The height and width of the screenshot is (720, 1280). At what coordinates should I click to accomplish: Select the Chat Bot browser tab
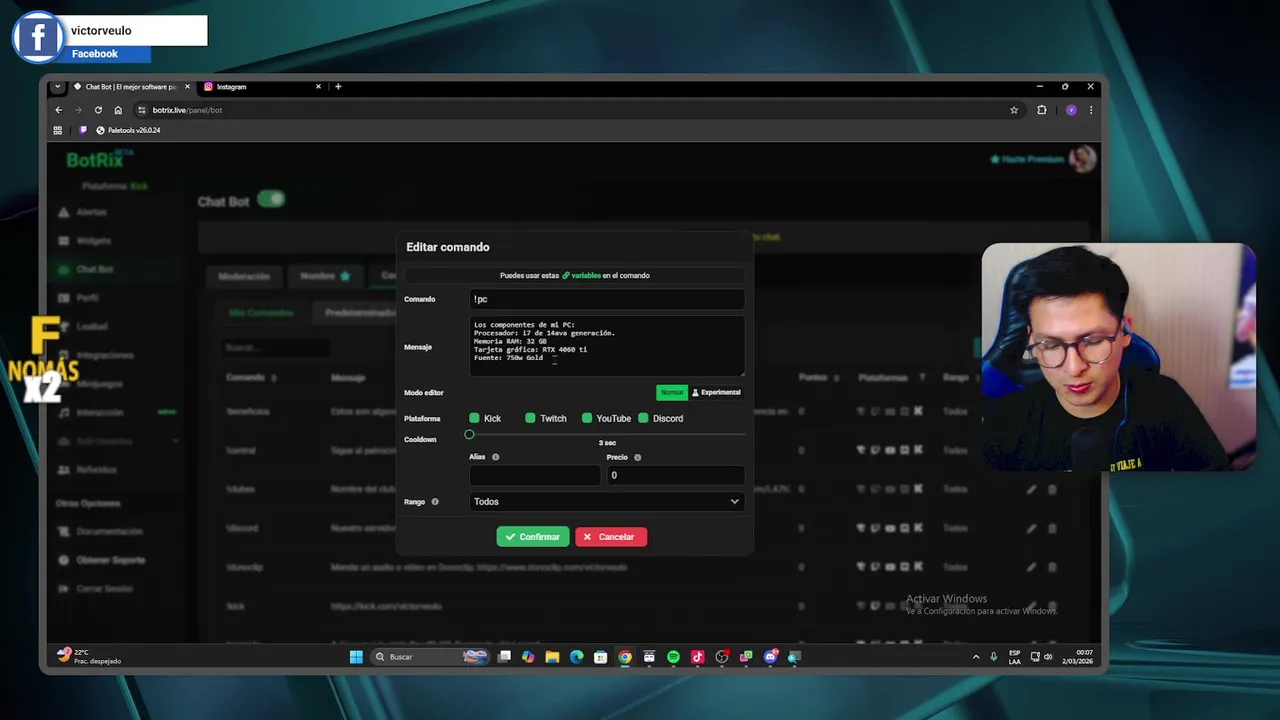[x=130, y=87]
